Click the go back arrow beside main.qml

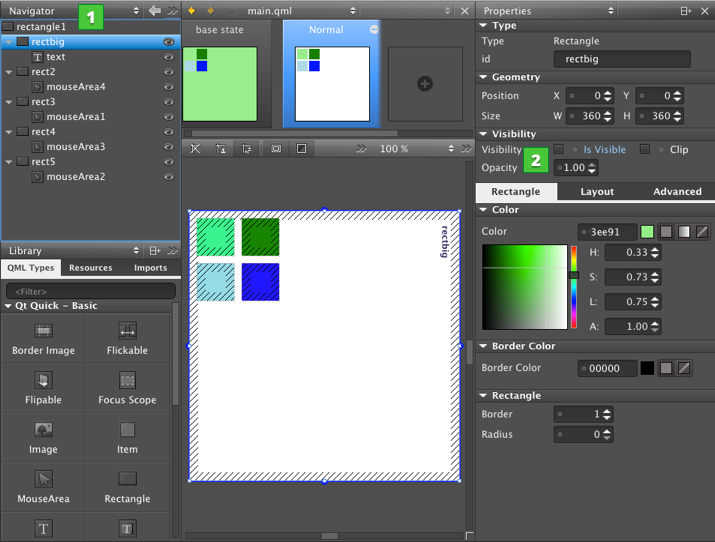[192, 11]
